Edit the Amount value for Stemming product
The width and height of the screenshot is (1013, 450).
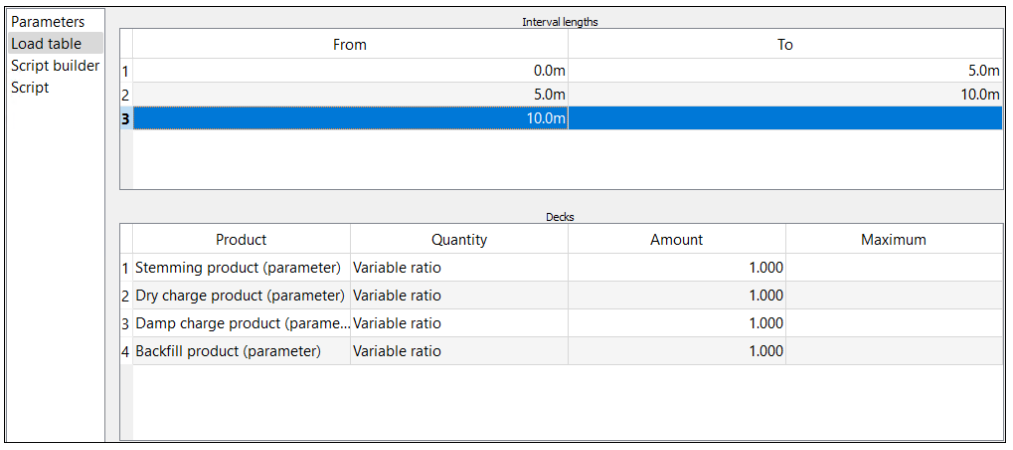click(677, 268)
